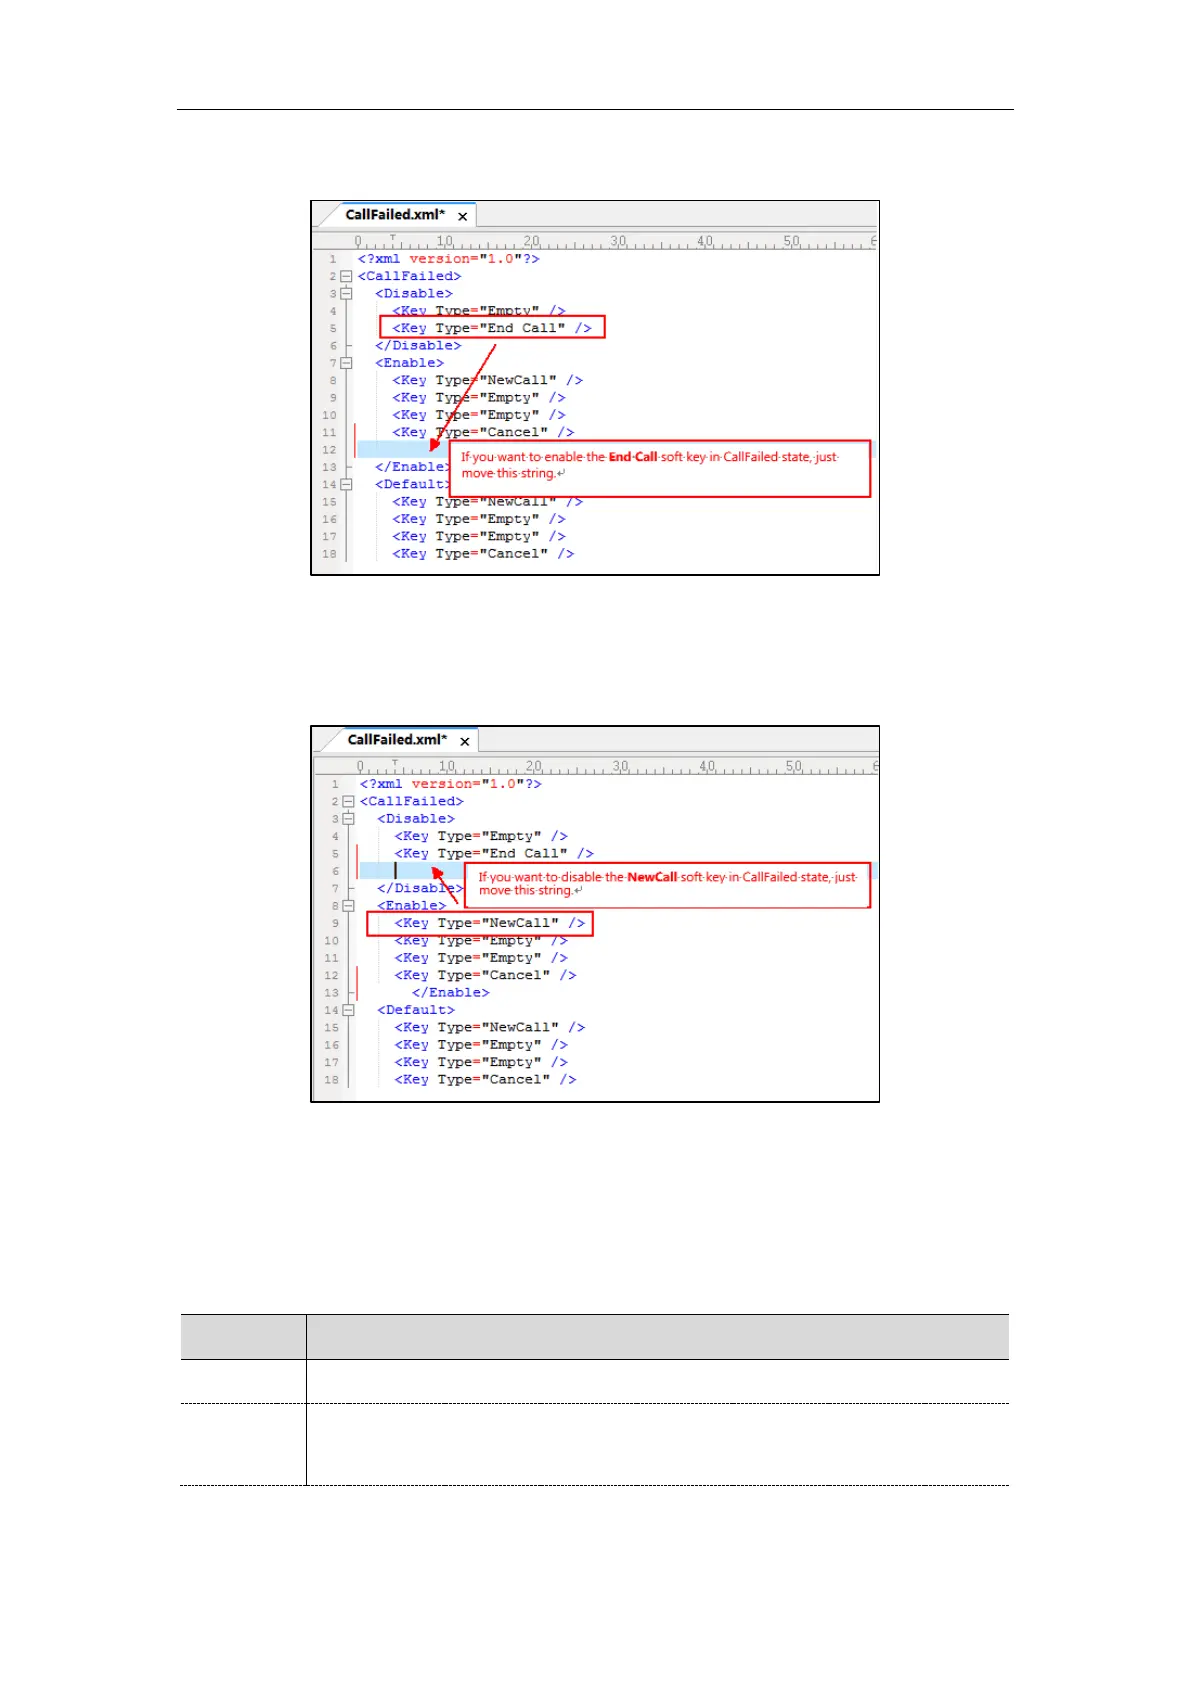
Task: Collapse the <Default> fold in the End-Call note editor
Action: tap(346, 484)
